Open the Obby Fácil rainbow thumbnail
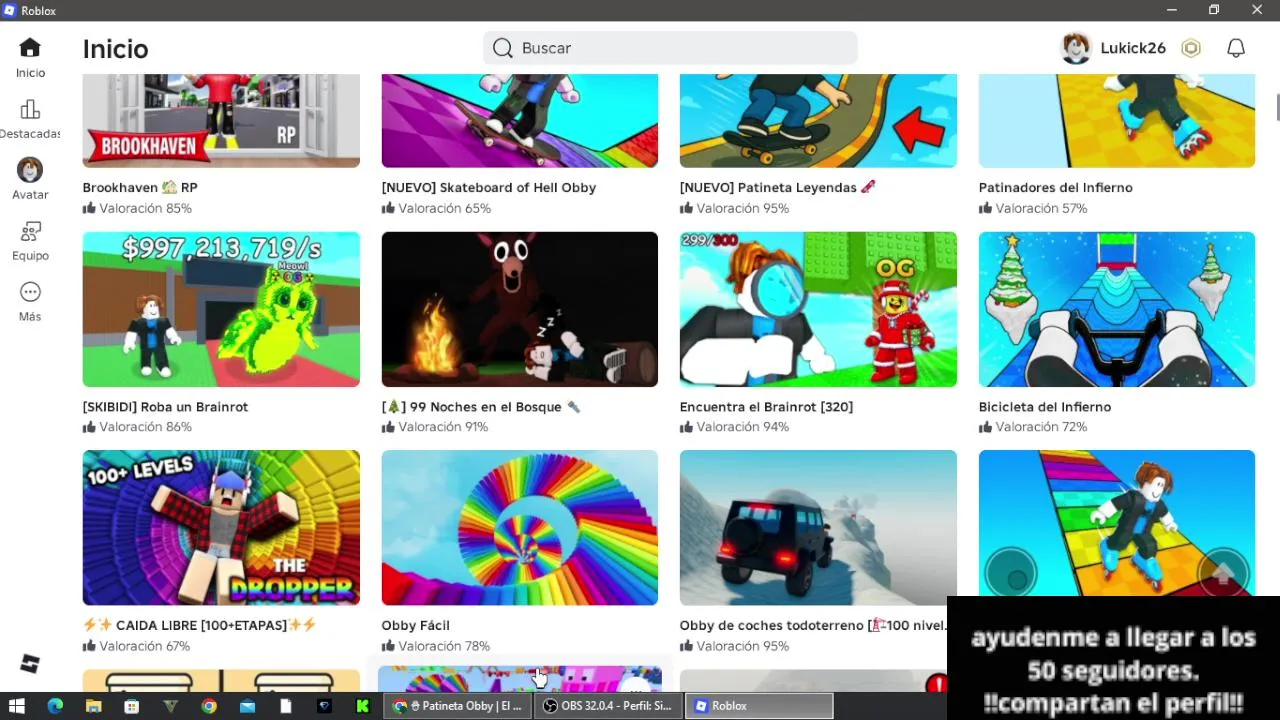 pyautogui.click(x=520, y=527)
